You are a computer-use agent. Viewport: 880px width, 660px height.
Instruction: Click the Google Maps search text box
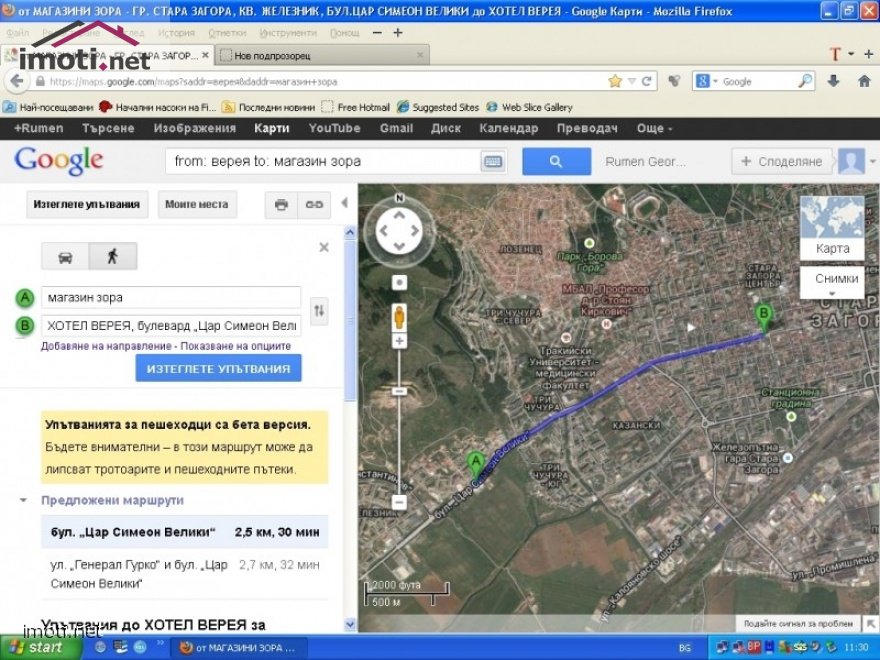(x=323, y=162)
